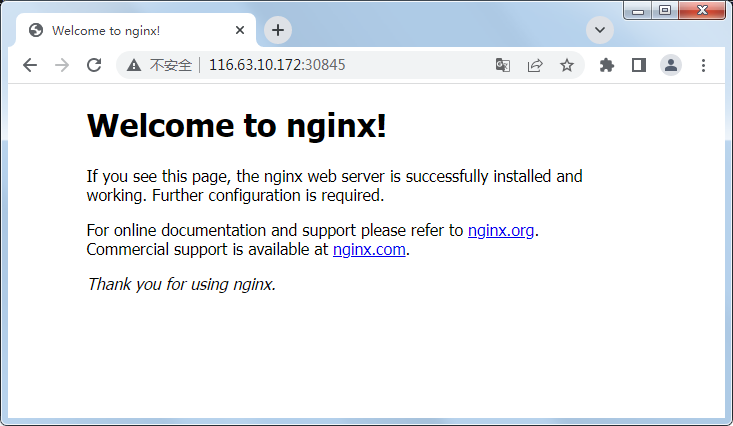Click the forward navigation arrow

click(x=62, y=65)
